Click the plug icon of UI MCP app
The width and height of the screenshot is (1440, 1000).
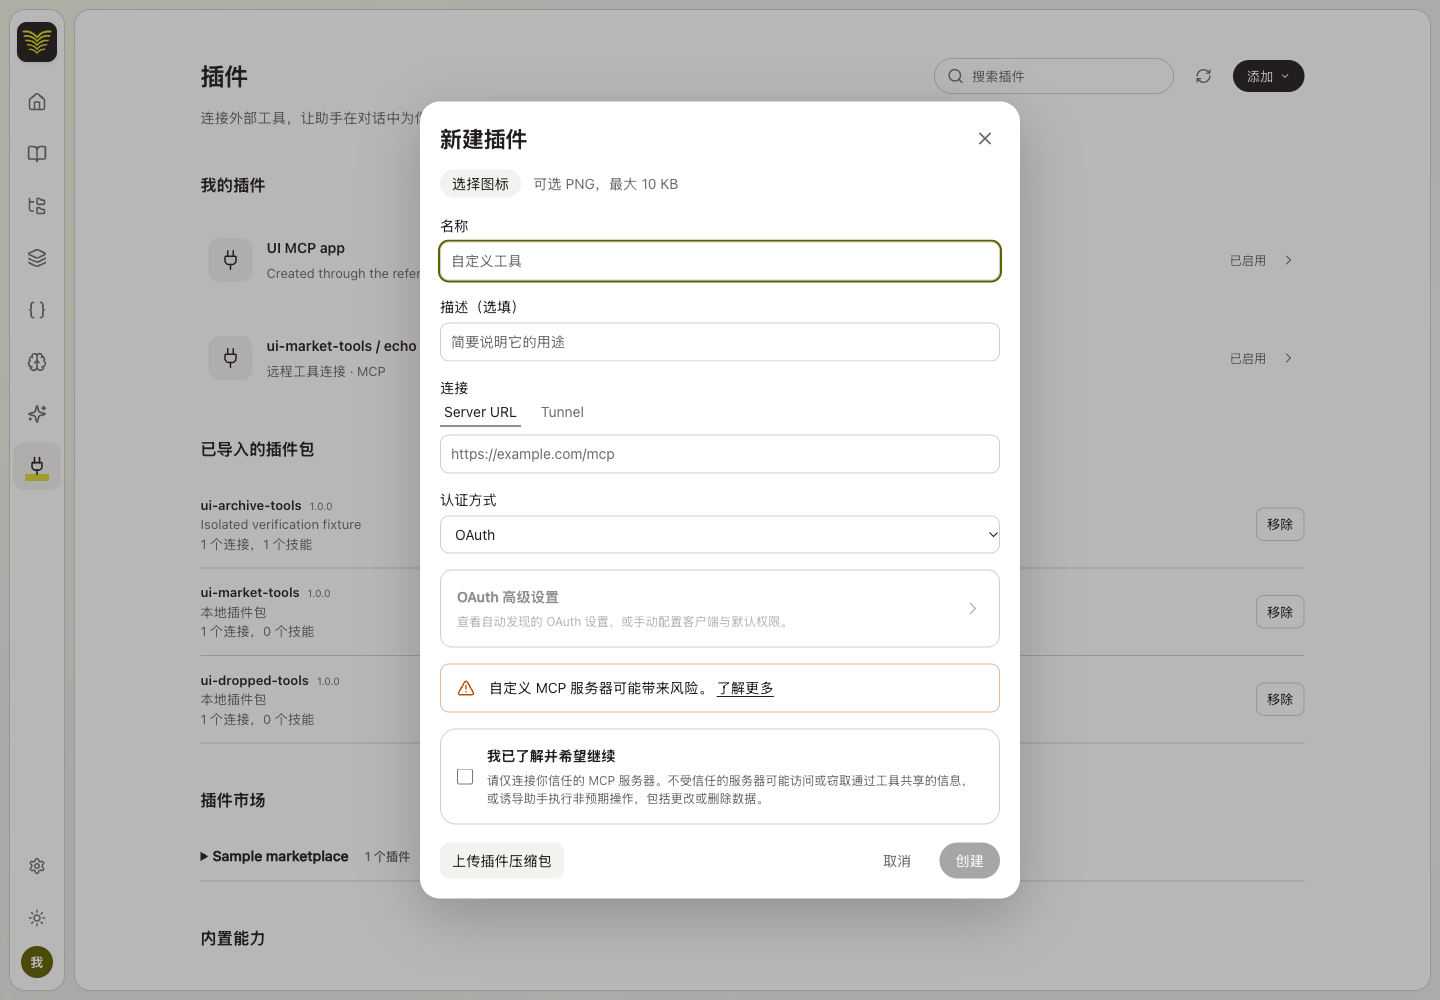tap(231, 260)
